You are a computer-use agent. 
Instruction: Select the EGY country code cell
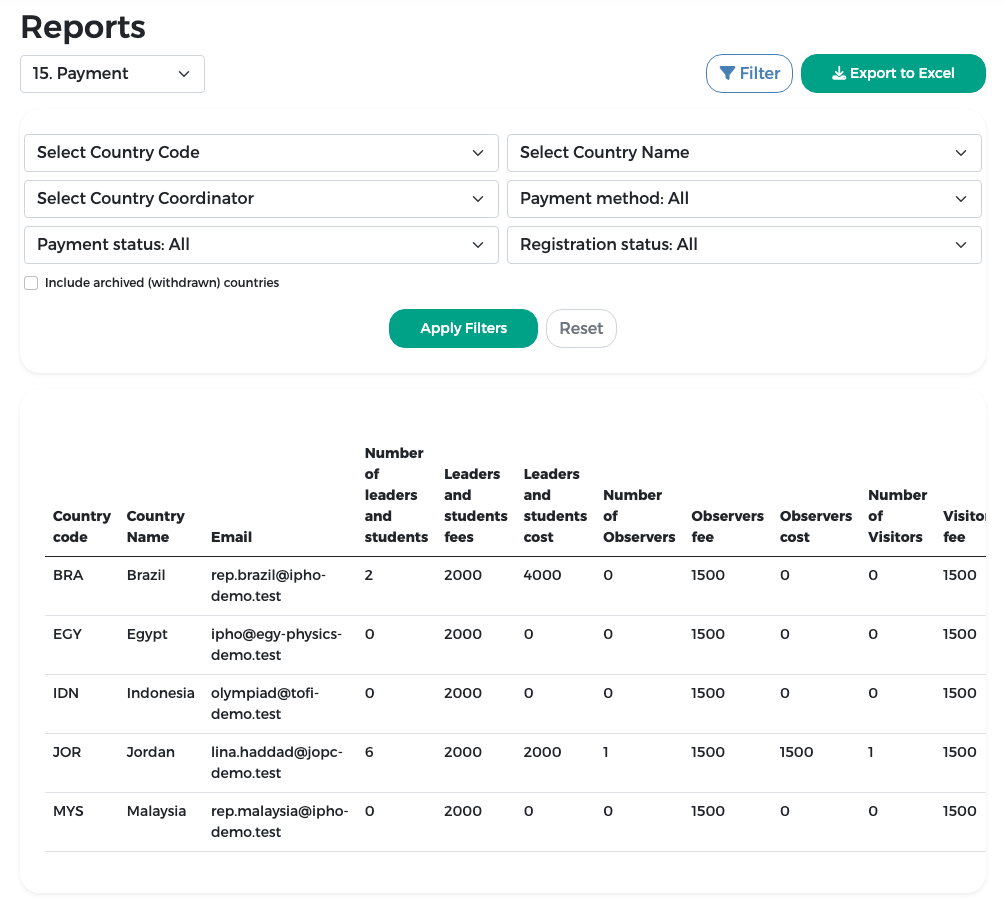click(67, 635)
